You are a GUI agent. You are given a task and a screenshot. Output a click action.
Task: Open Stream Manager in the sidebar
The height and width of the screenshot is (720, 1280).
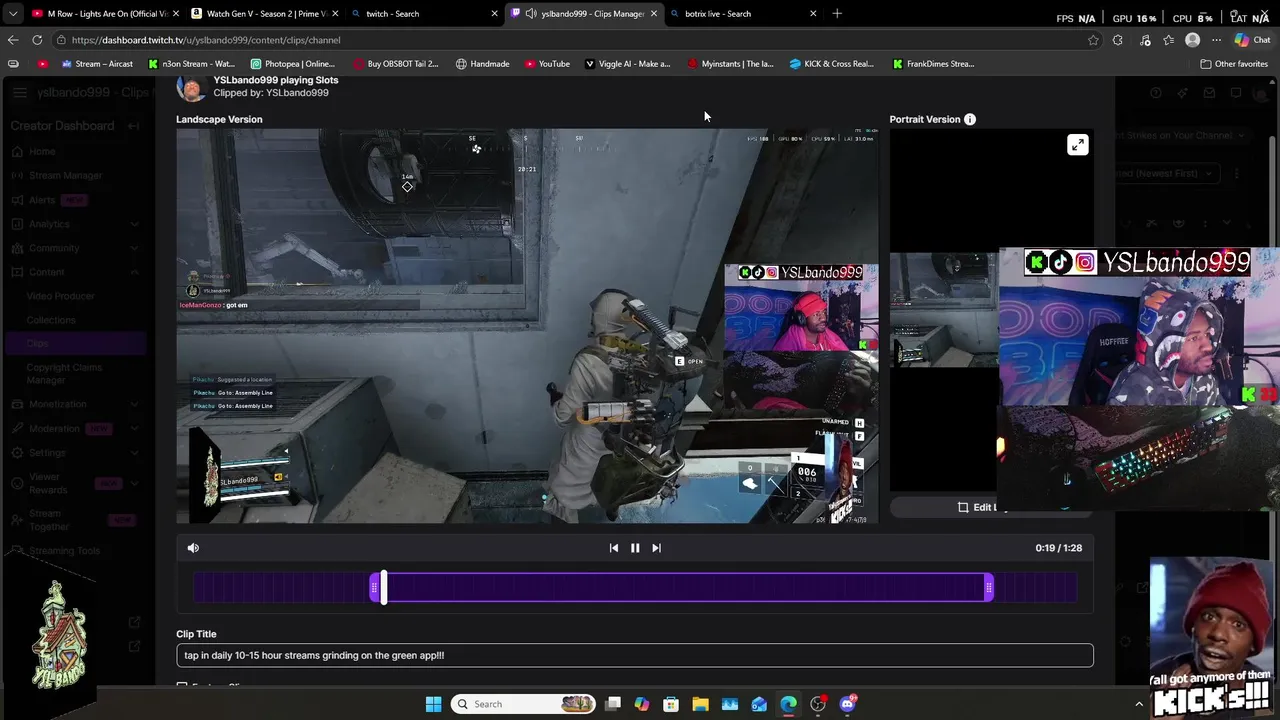click(65, 175)
